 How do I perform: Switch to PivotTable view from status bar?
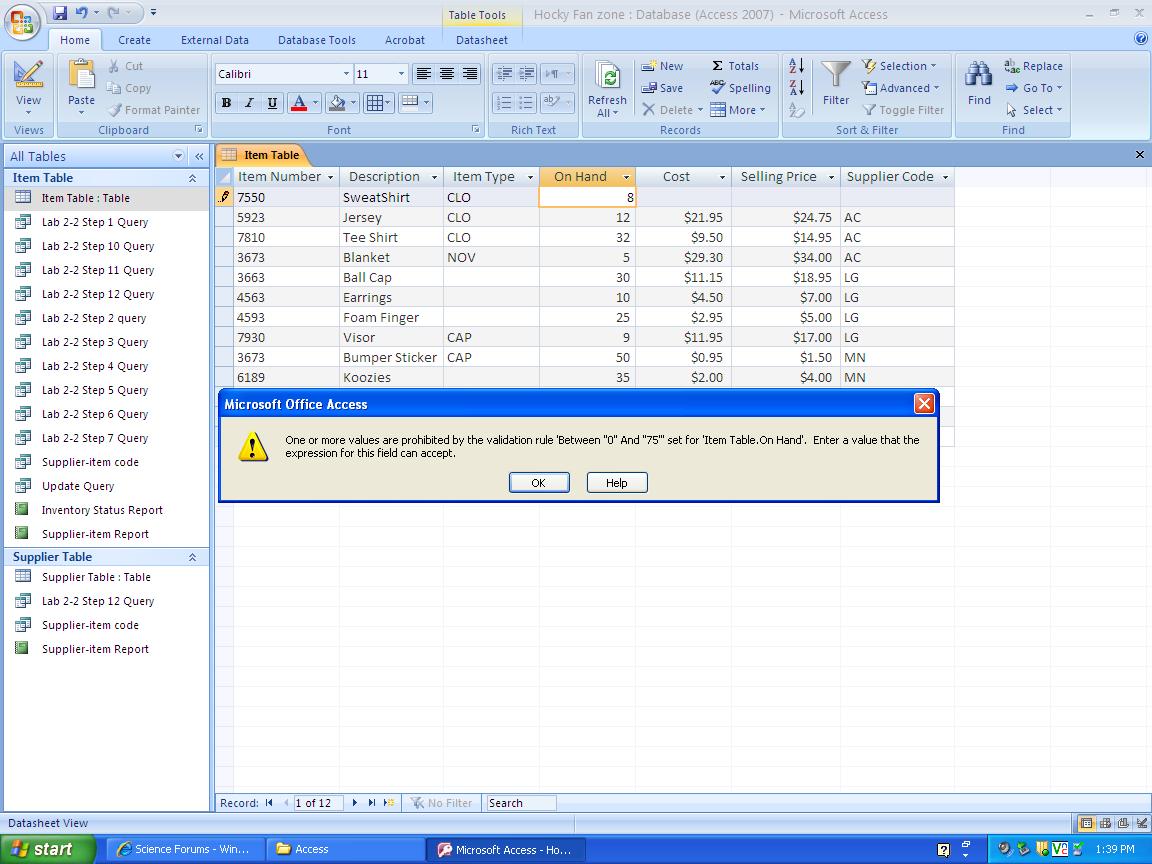[x=1104, y=823]
